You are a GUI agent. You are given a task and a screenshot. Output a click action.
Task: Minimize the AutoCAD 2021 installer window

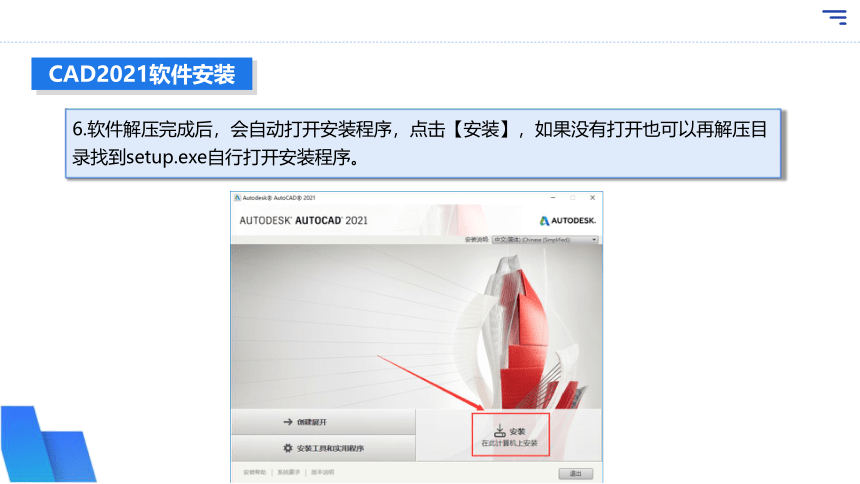pos(553,198)
